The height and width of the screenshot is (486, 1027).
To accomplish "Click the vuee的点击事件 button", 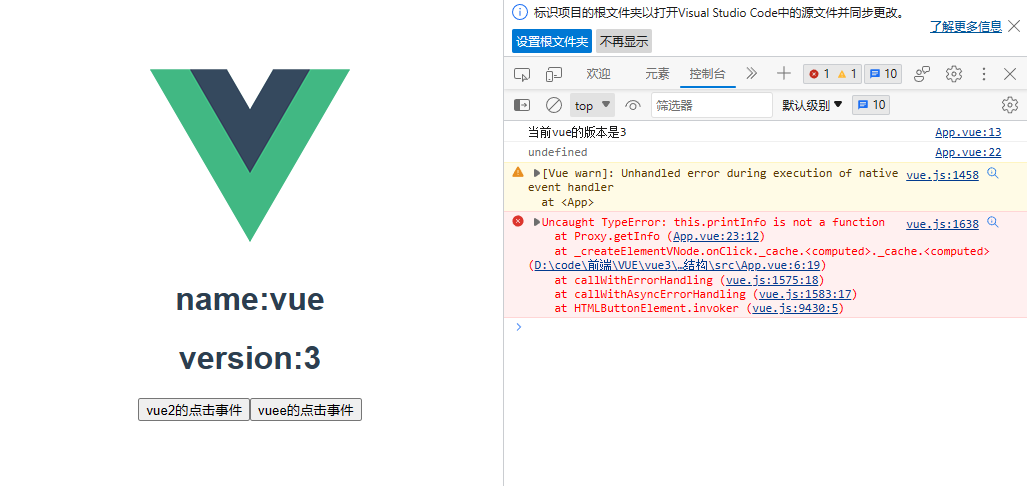I will pyautogui.click(x=306, y=410).
